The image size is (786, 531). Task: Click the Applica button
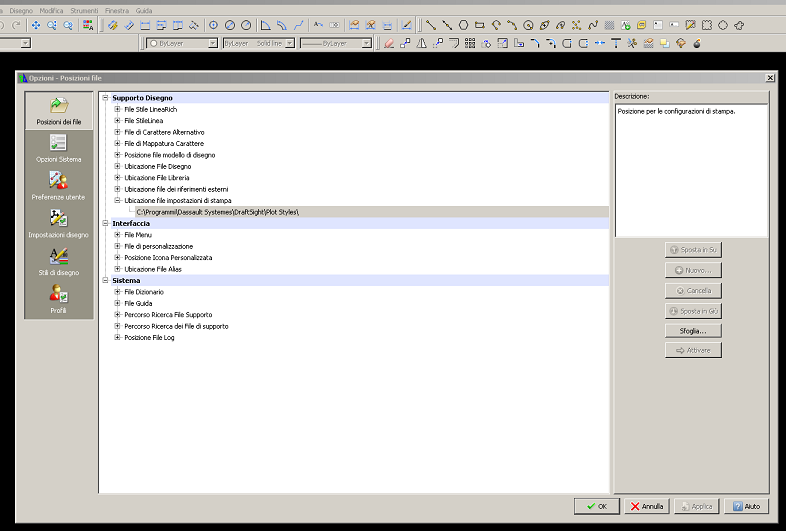click(697, 506)
